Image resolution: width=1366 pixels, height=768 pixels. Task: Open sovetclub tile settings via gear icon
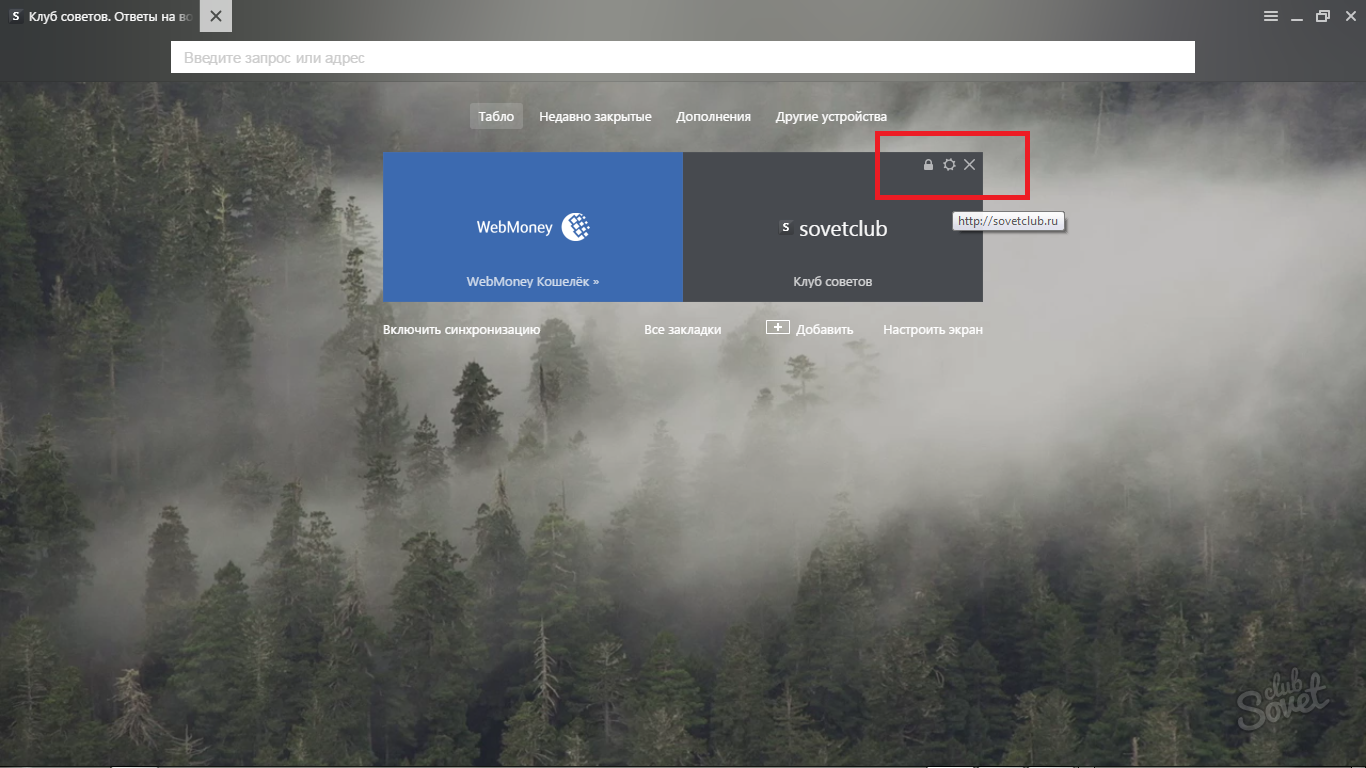click(949, 165)
